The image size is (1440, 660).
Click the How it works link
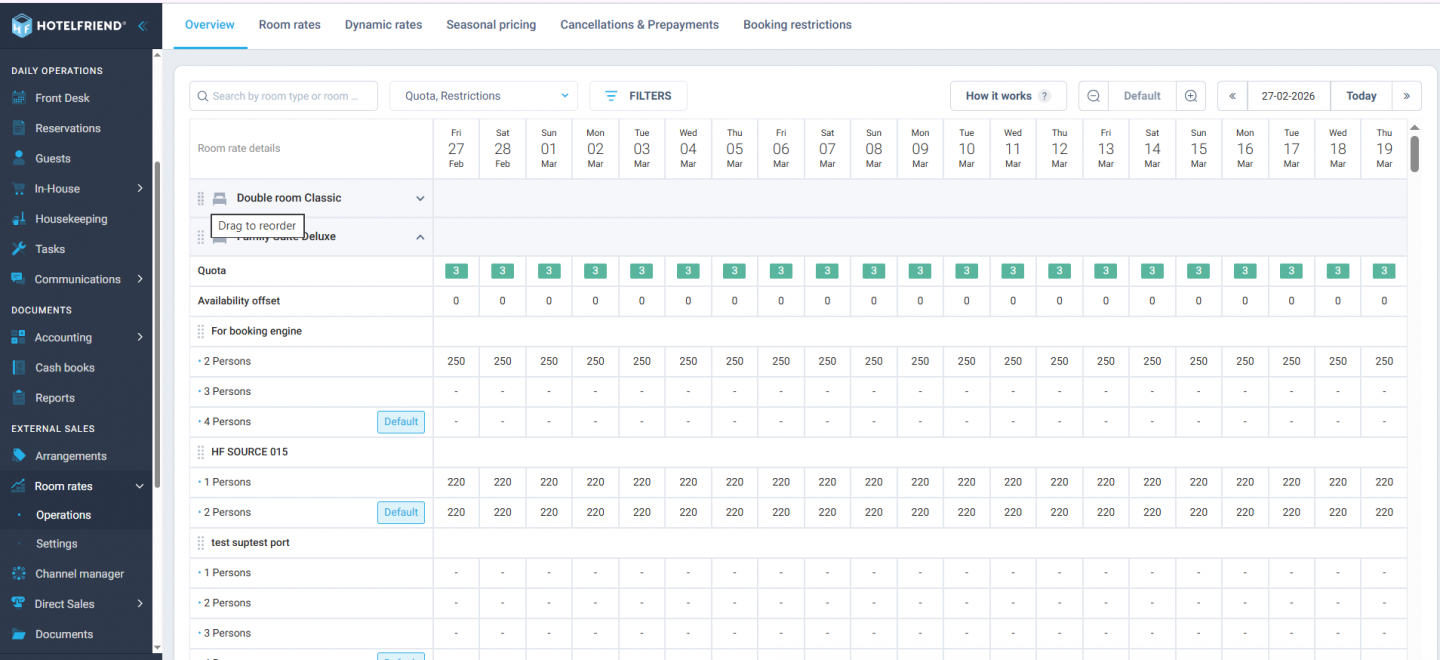1000,95
